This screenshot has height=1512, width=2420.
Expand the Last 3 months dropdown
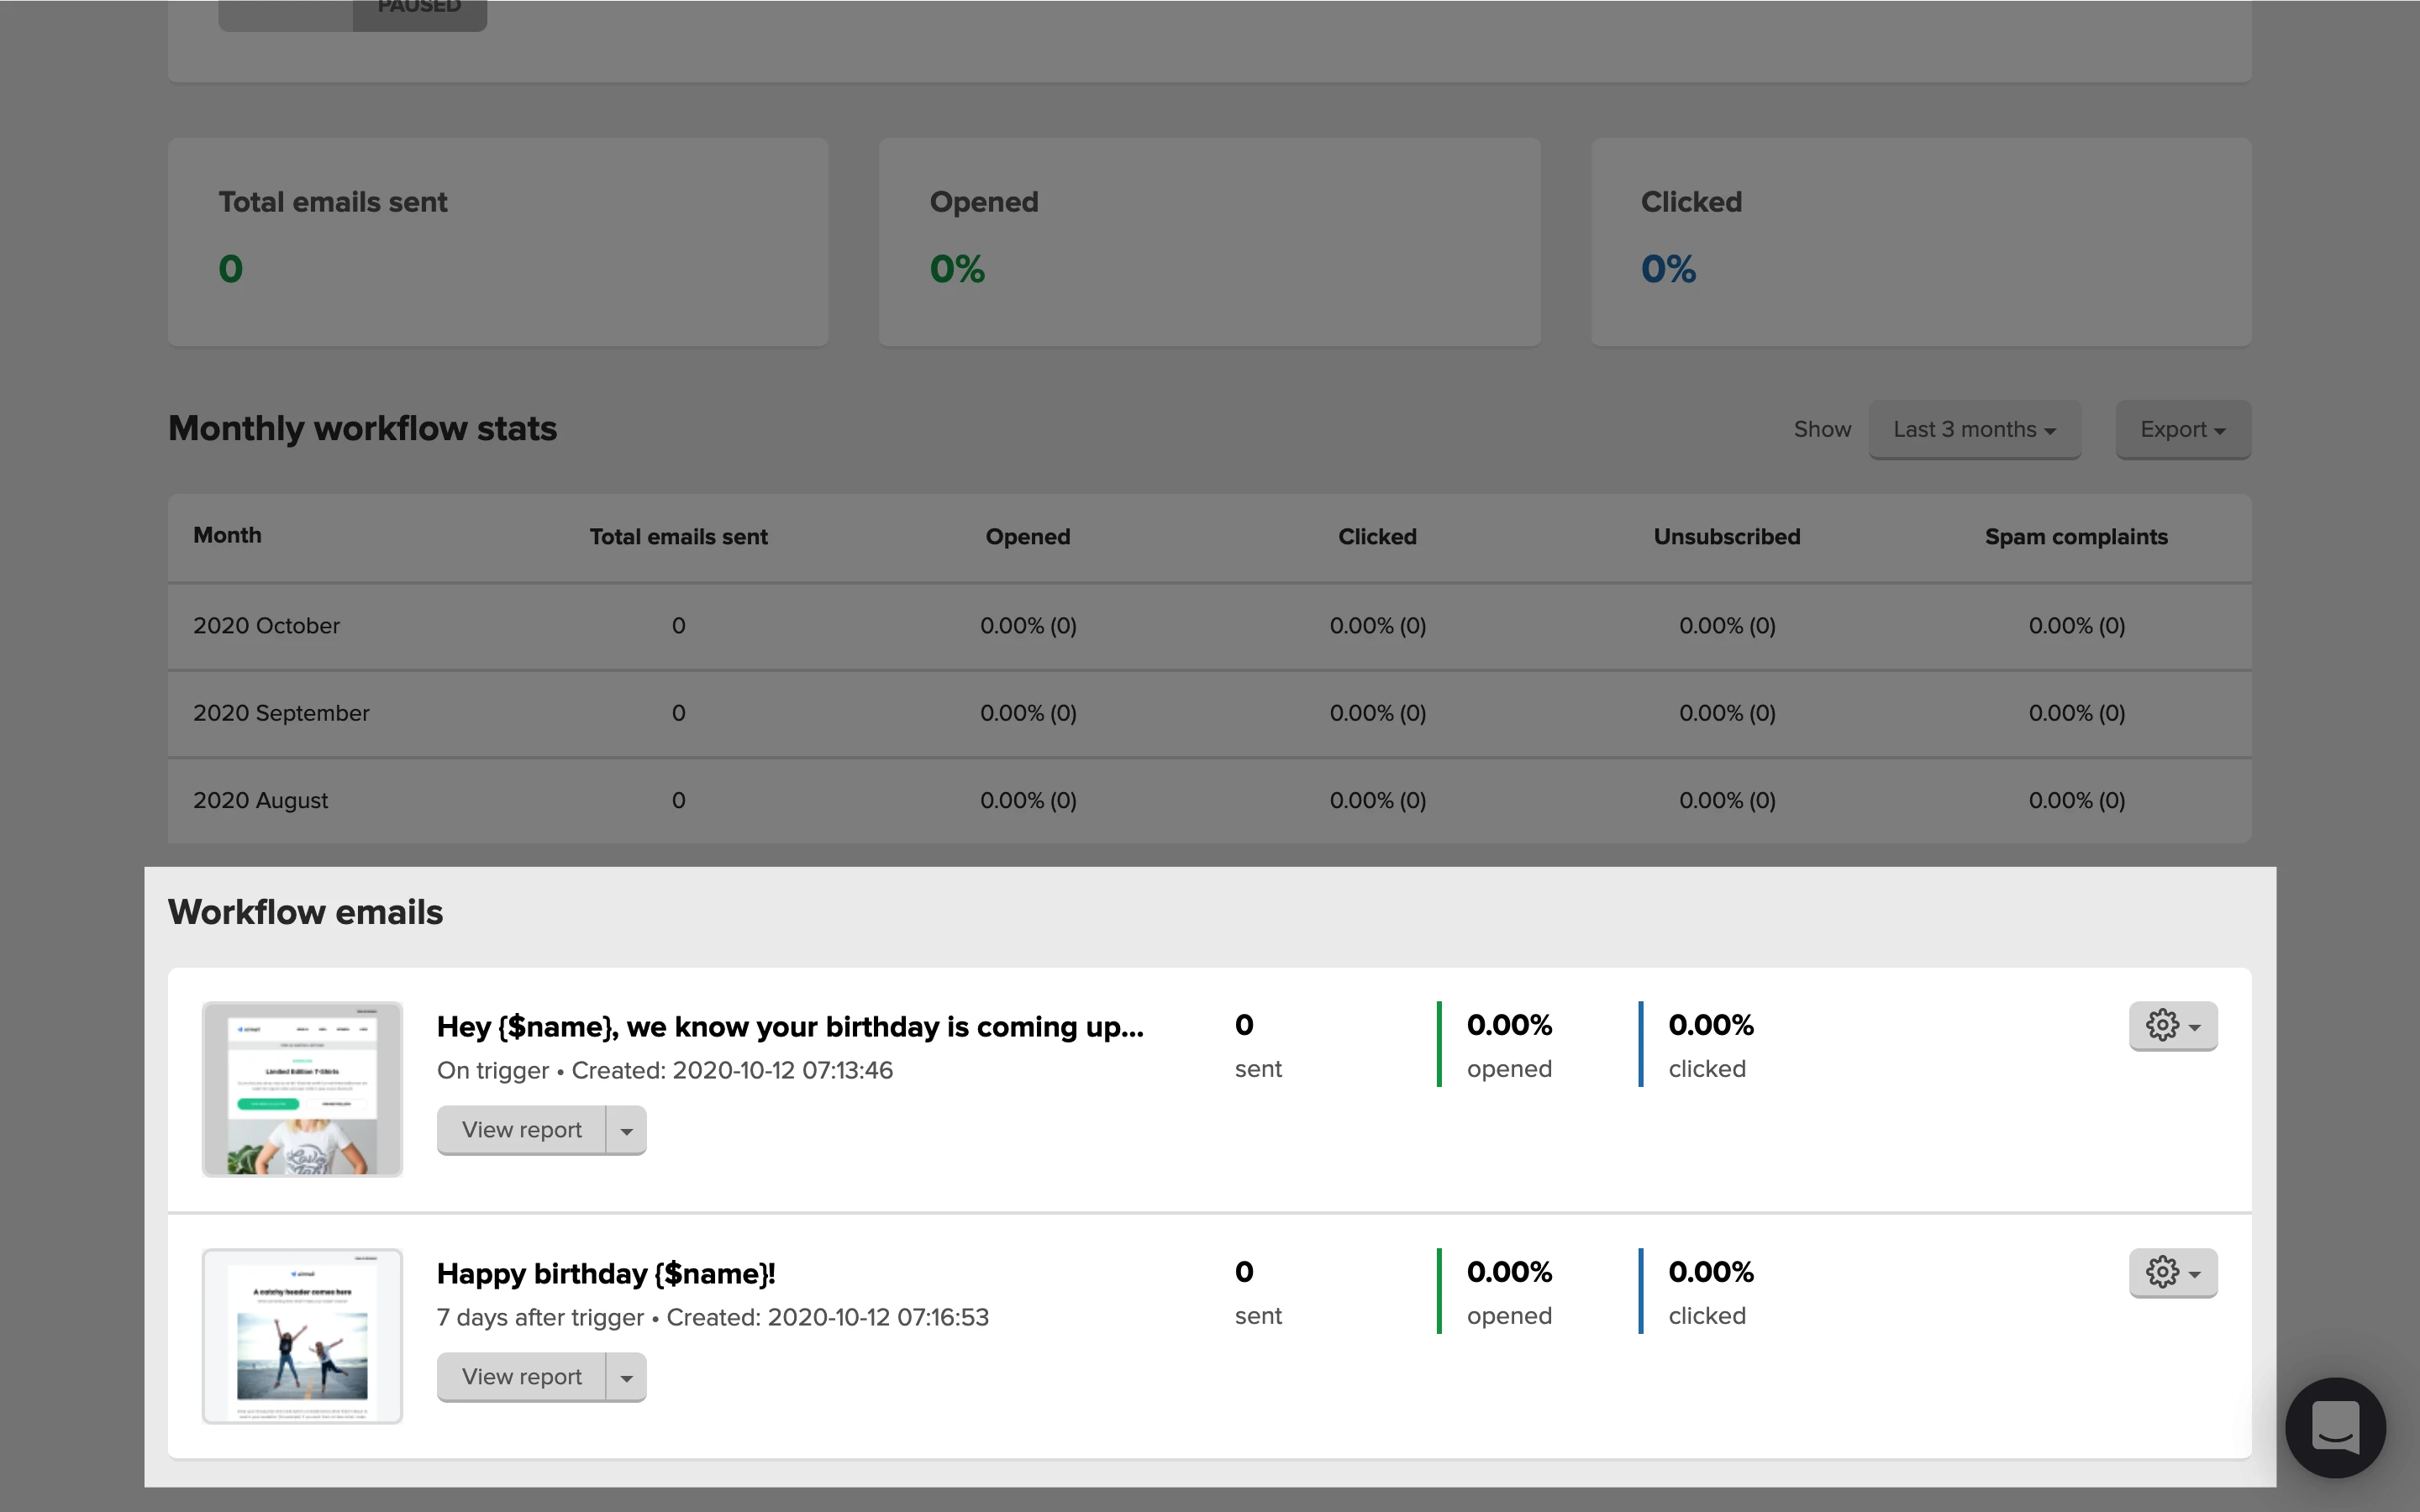click(1974, 430)
